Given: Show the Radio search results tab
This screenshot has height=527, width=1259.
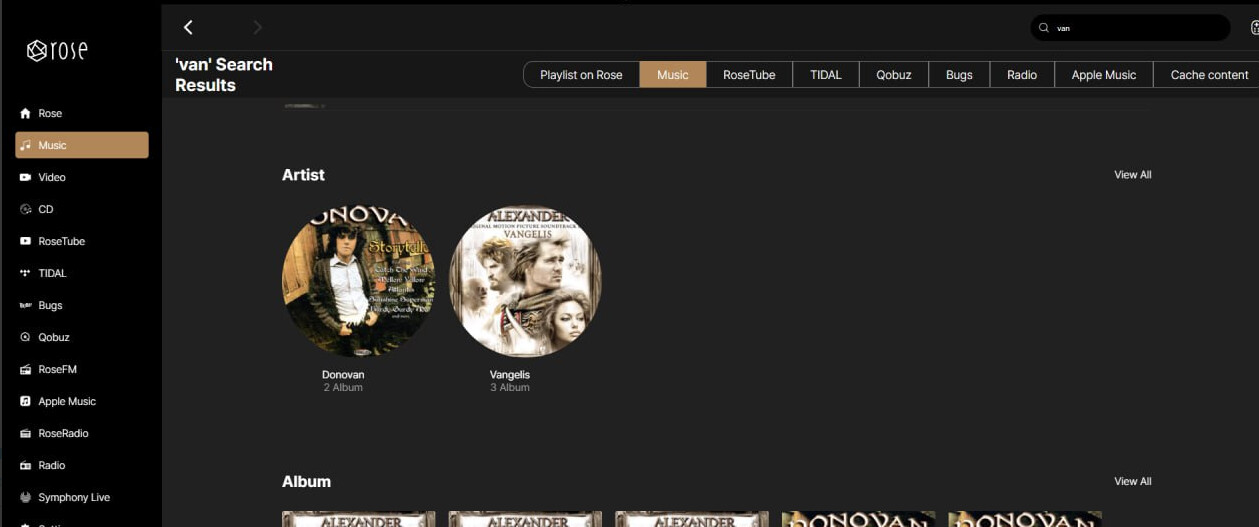Looking at the screenshot, I should click(x=1021, y=75).
